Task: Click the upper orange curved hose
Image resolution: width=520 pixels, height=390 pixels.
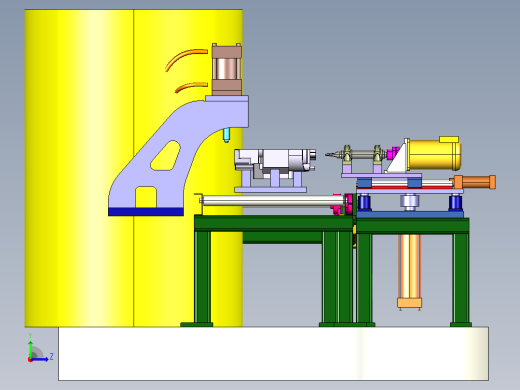Action: [x=186, y=59]
